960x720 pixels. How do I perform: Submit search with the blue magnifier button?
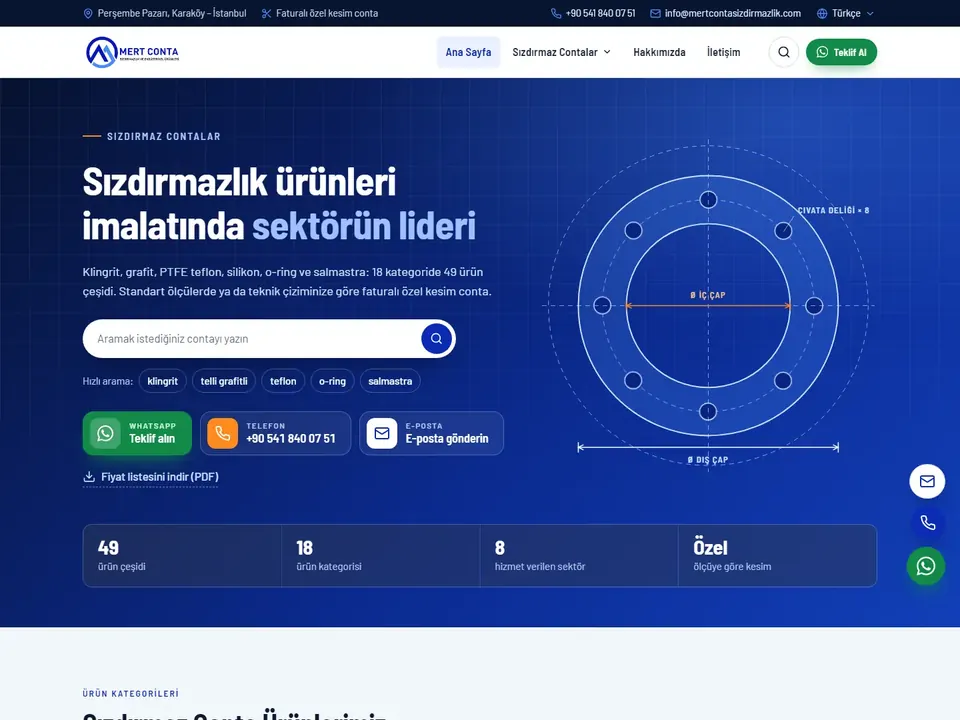click(x=437, y=339)
